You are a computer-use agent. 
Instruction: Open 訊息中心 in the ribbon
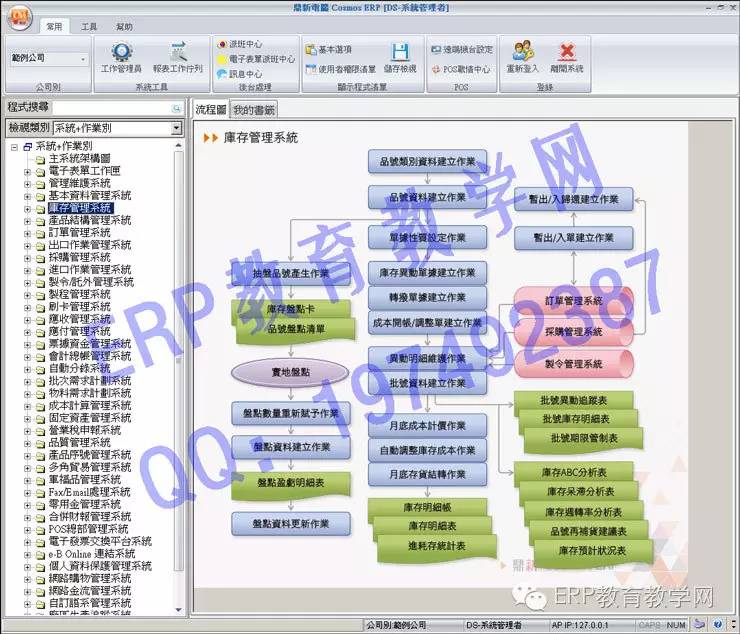[240, 74]
